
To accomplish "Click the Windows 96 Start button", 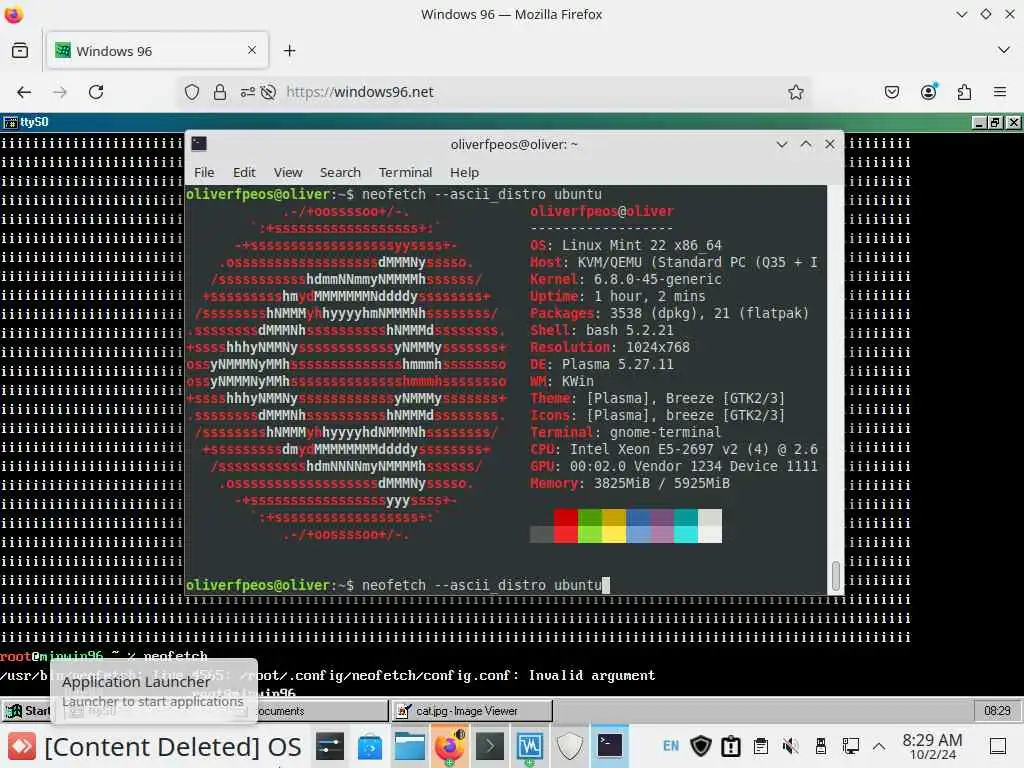I will (27, 711).
